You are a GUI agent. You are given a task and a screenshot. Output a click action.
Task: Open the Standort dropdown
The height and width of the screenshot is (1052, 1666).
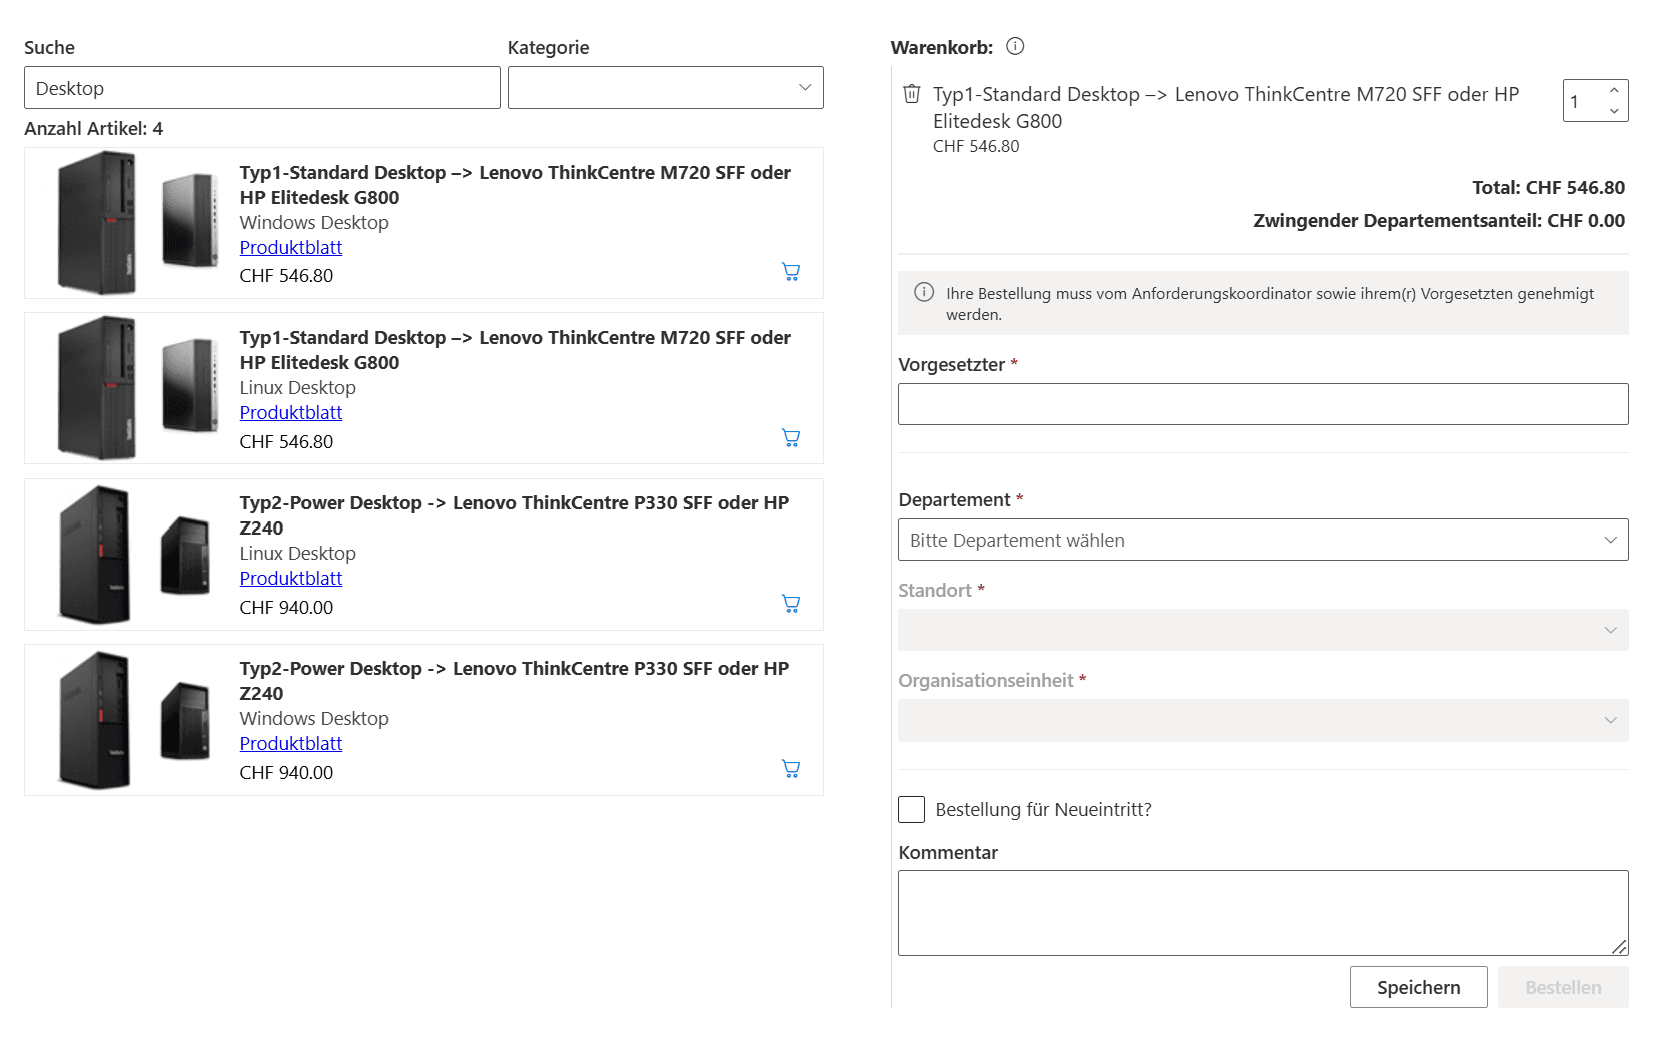(x=1263, y=630)
